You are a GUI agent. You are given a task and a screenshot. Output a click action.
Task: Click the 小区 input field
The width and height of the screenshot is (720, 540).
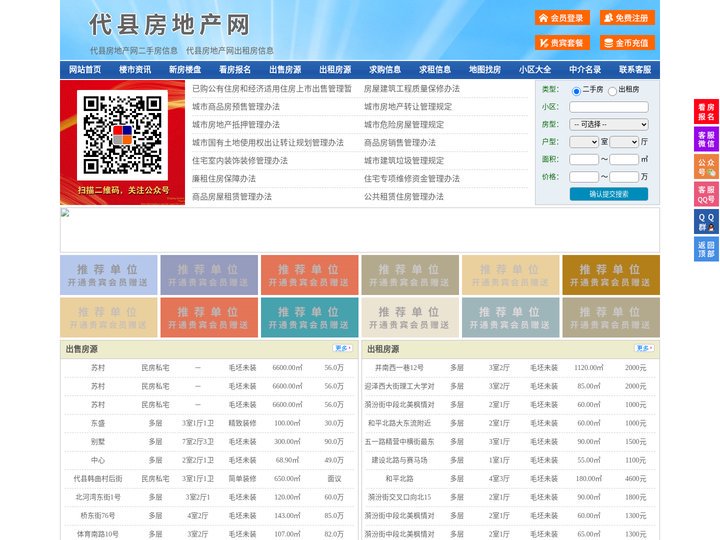609,107
